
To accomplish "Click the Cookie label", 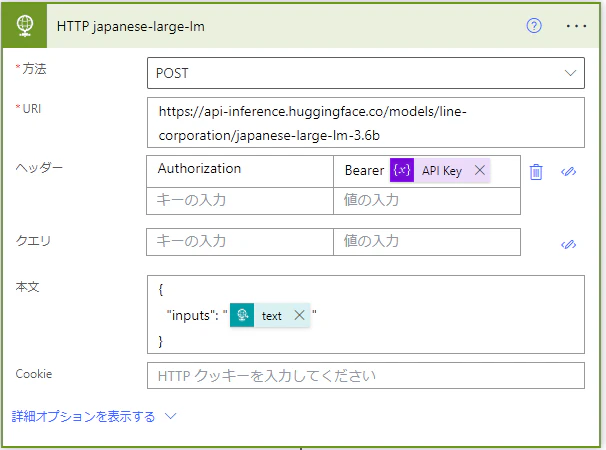I will point(34,374).
